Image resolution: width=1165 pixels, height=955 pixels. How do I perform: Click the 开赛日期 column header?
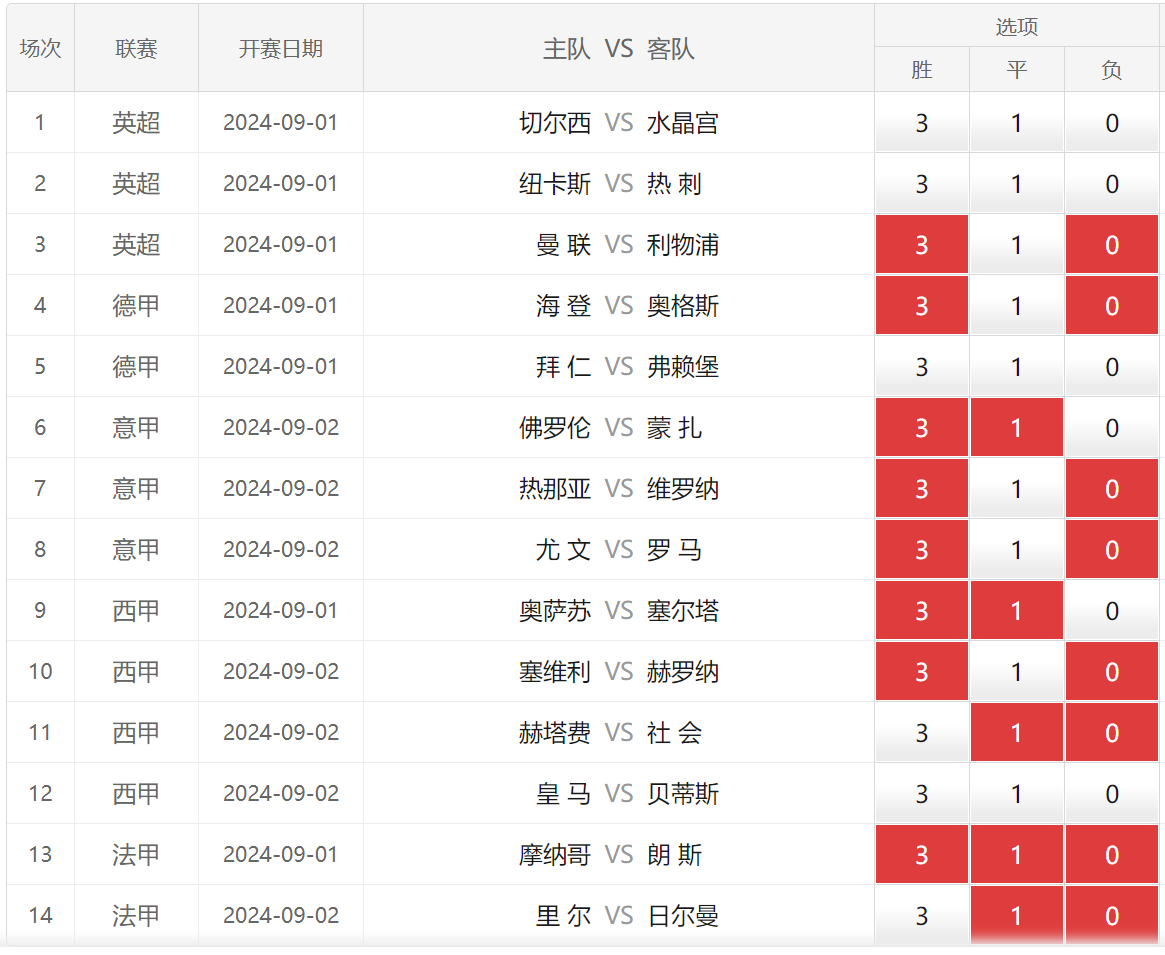coord(280,48)
